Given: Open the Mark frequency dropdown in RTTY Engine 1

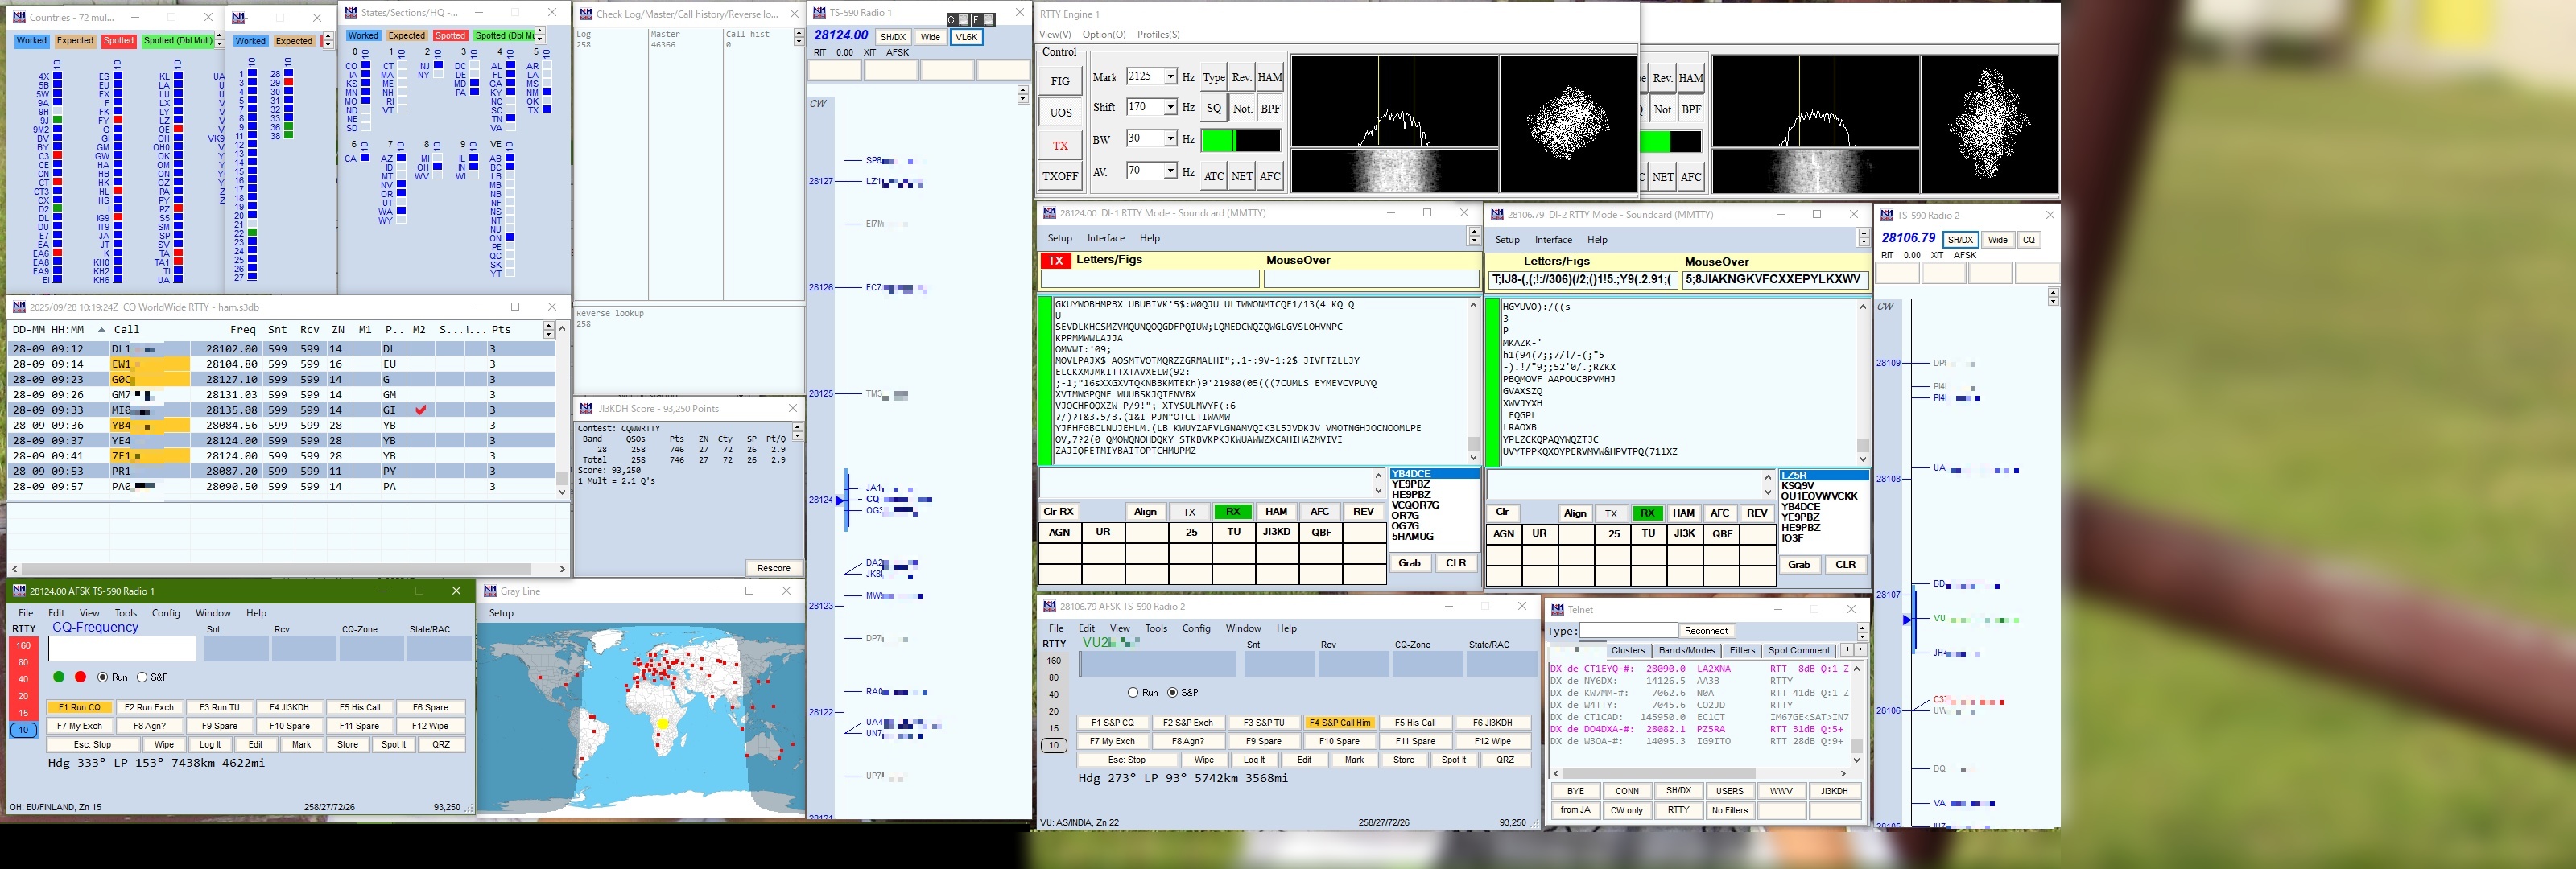Looking at the screenshot, I should (1169, 77).
